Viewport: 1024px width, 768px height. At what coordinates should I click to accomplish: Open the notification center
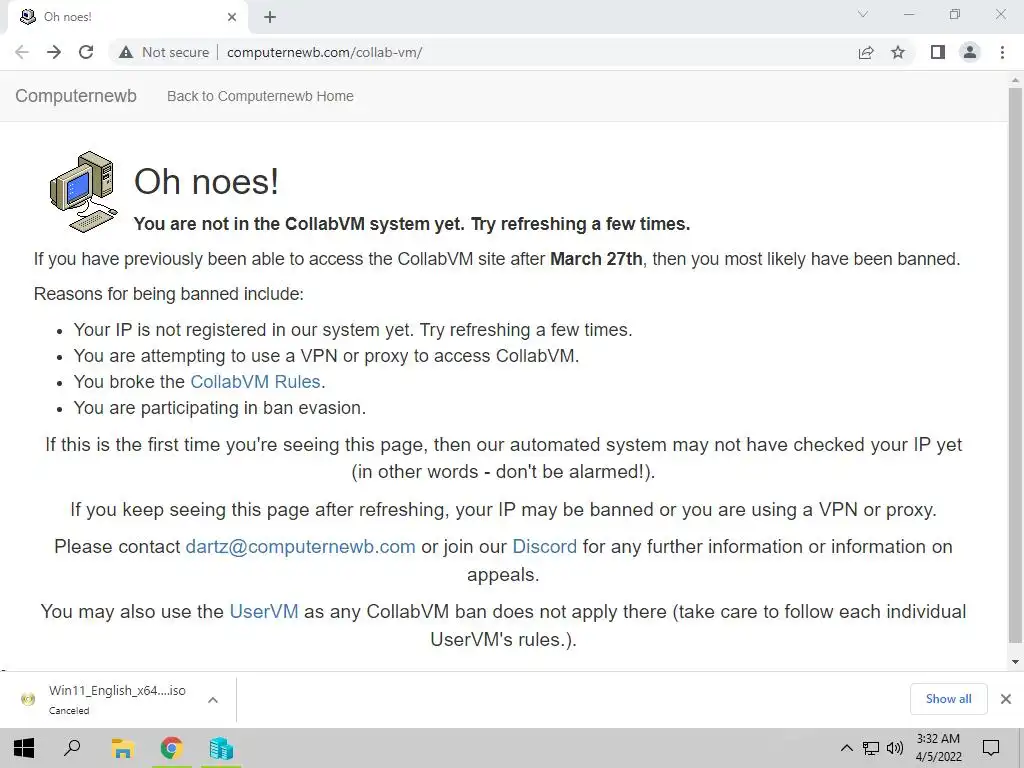pos(991,748)
